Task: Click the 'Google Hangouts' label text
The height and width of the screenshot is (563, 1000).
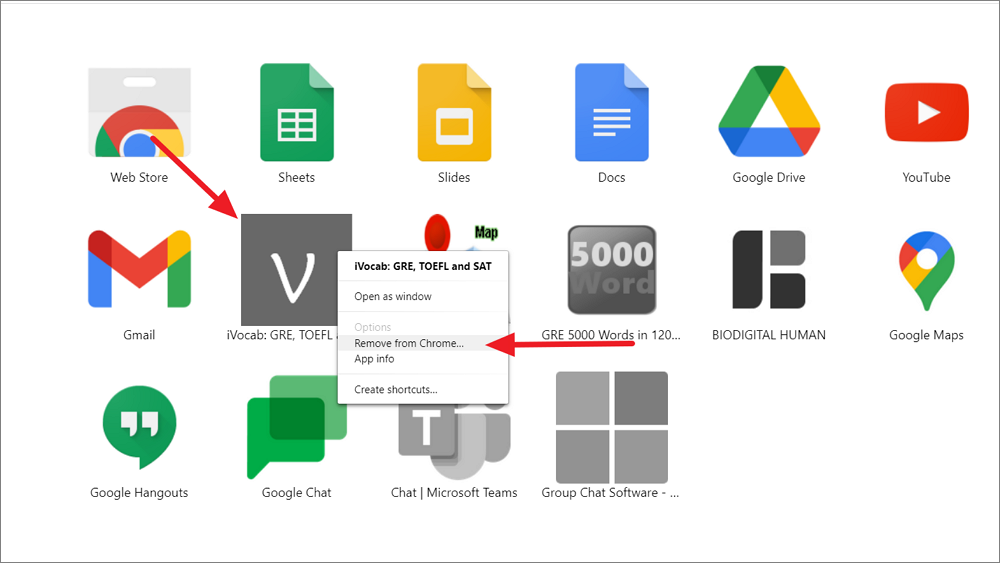Action: 139,492
